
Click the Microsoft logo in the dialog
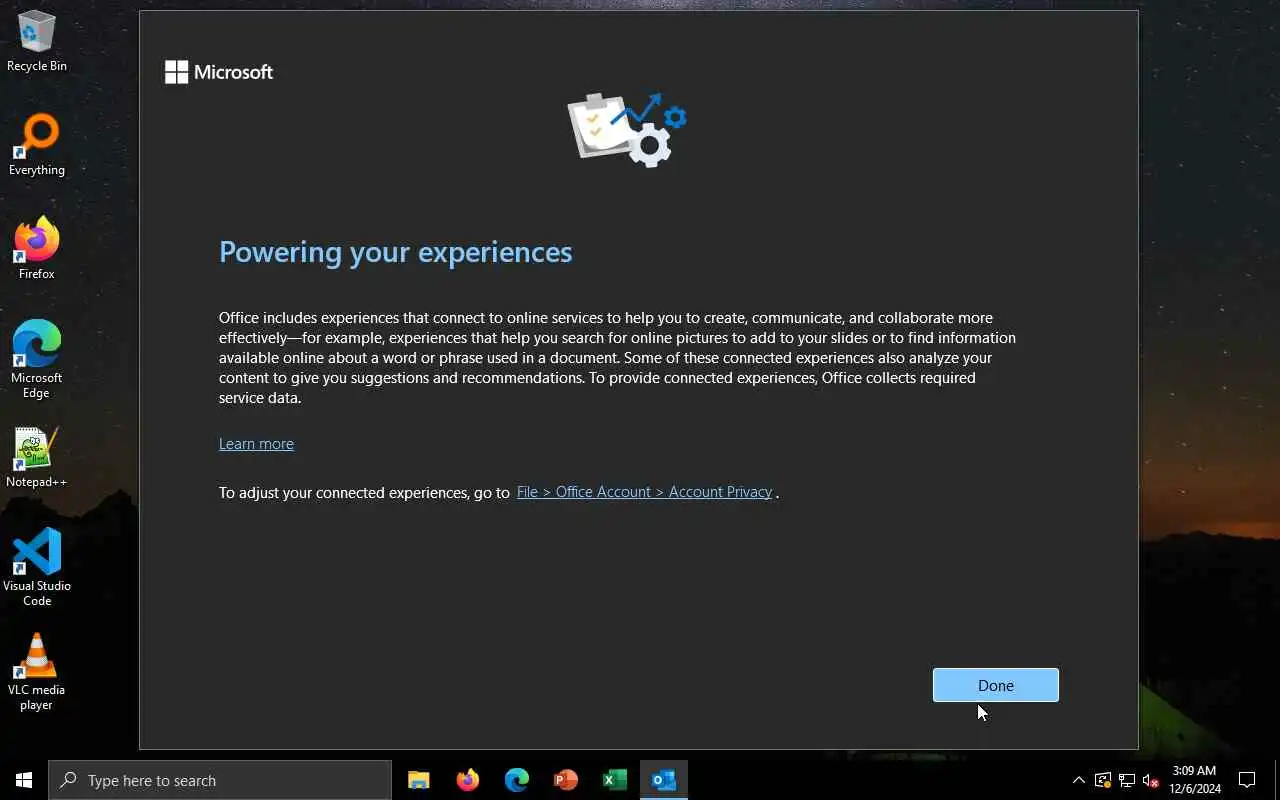219,72
